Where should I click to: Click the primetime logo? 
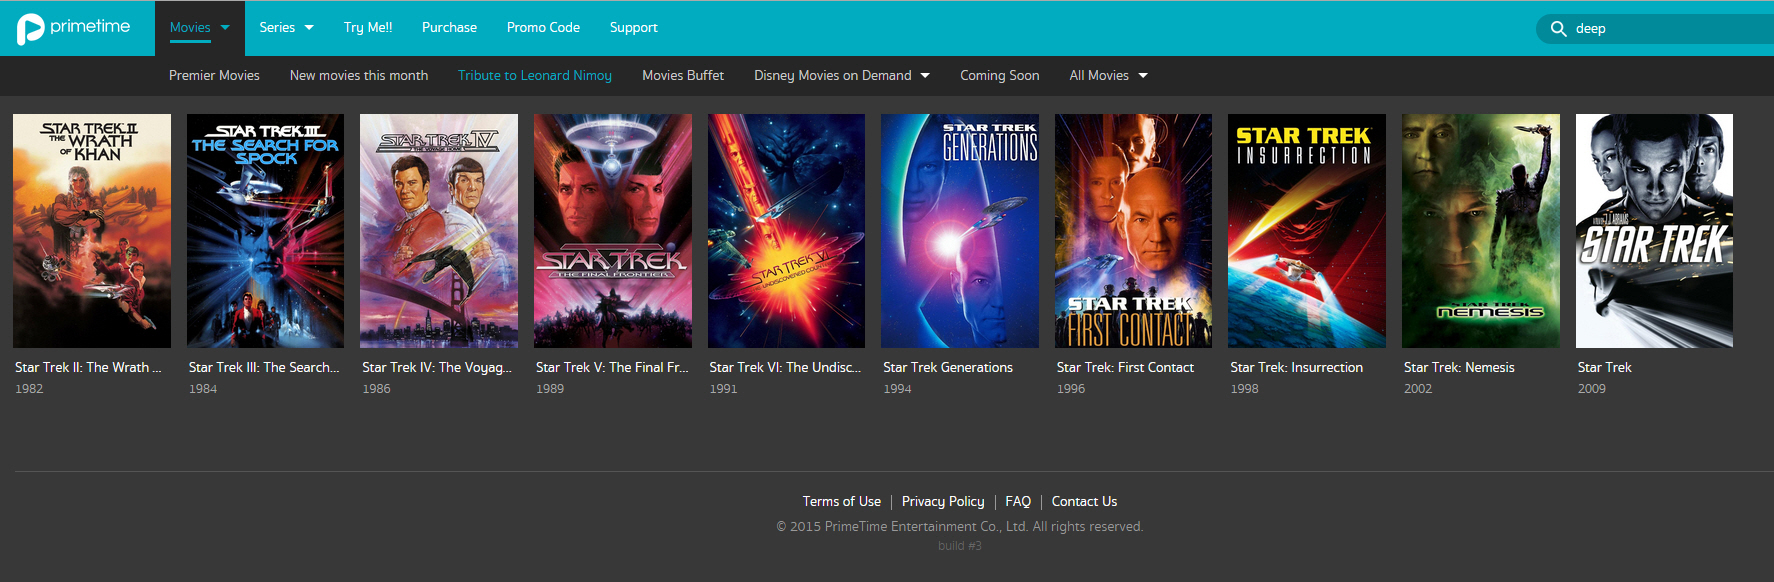point(74,28)
